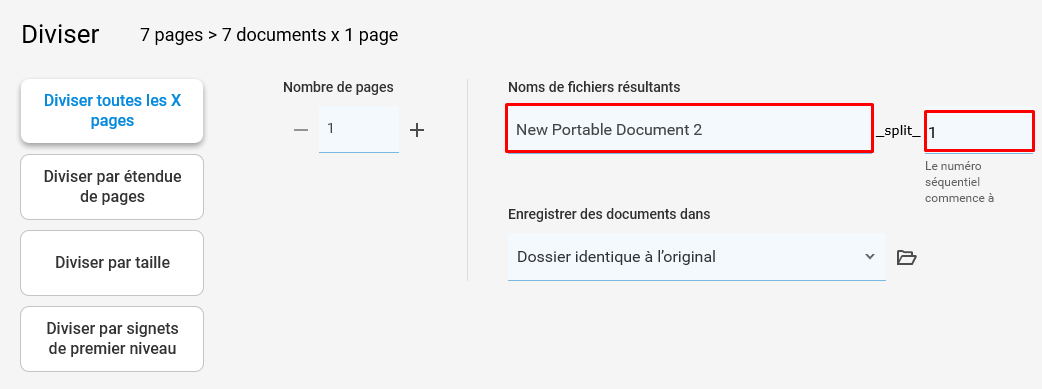Switch to 'Diviser par étendue de pages'
The height and width of the screenshot is (389, 1042).
point(112,187)
